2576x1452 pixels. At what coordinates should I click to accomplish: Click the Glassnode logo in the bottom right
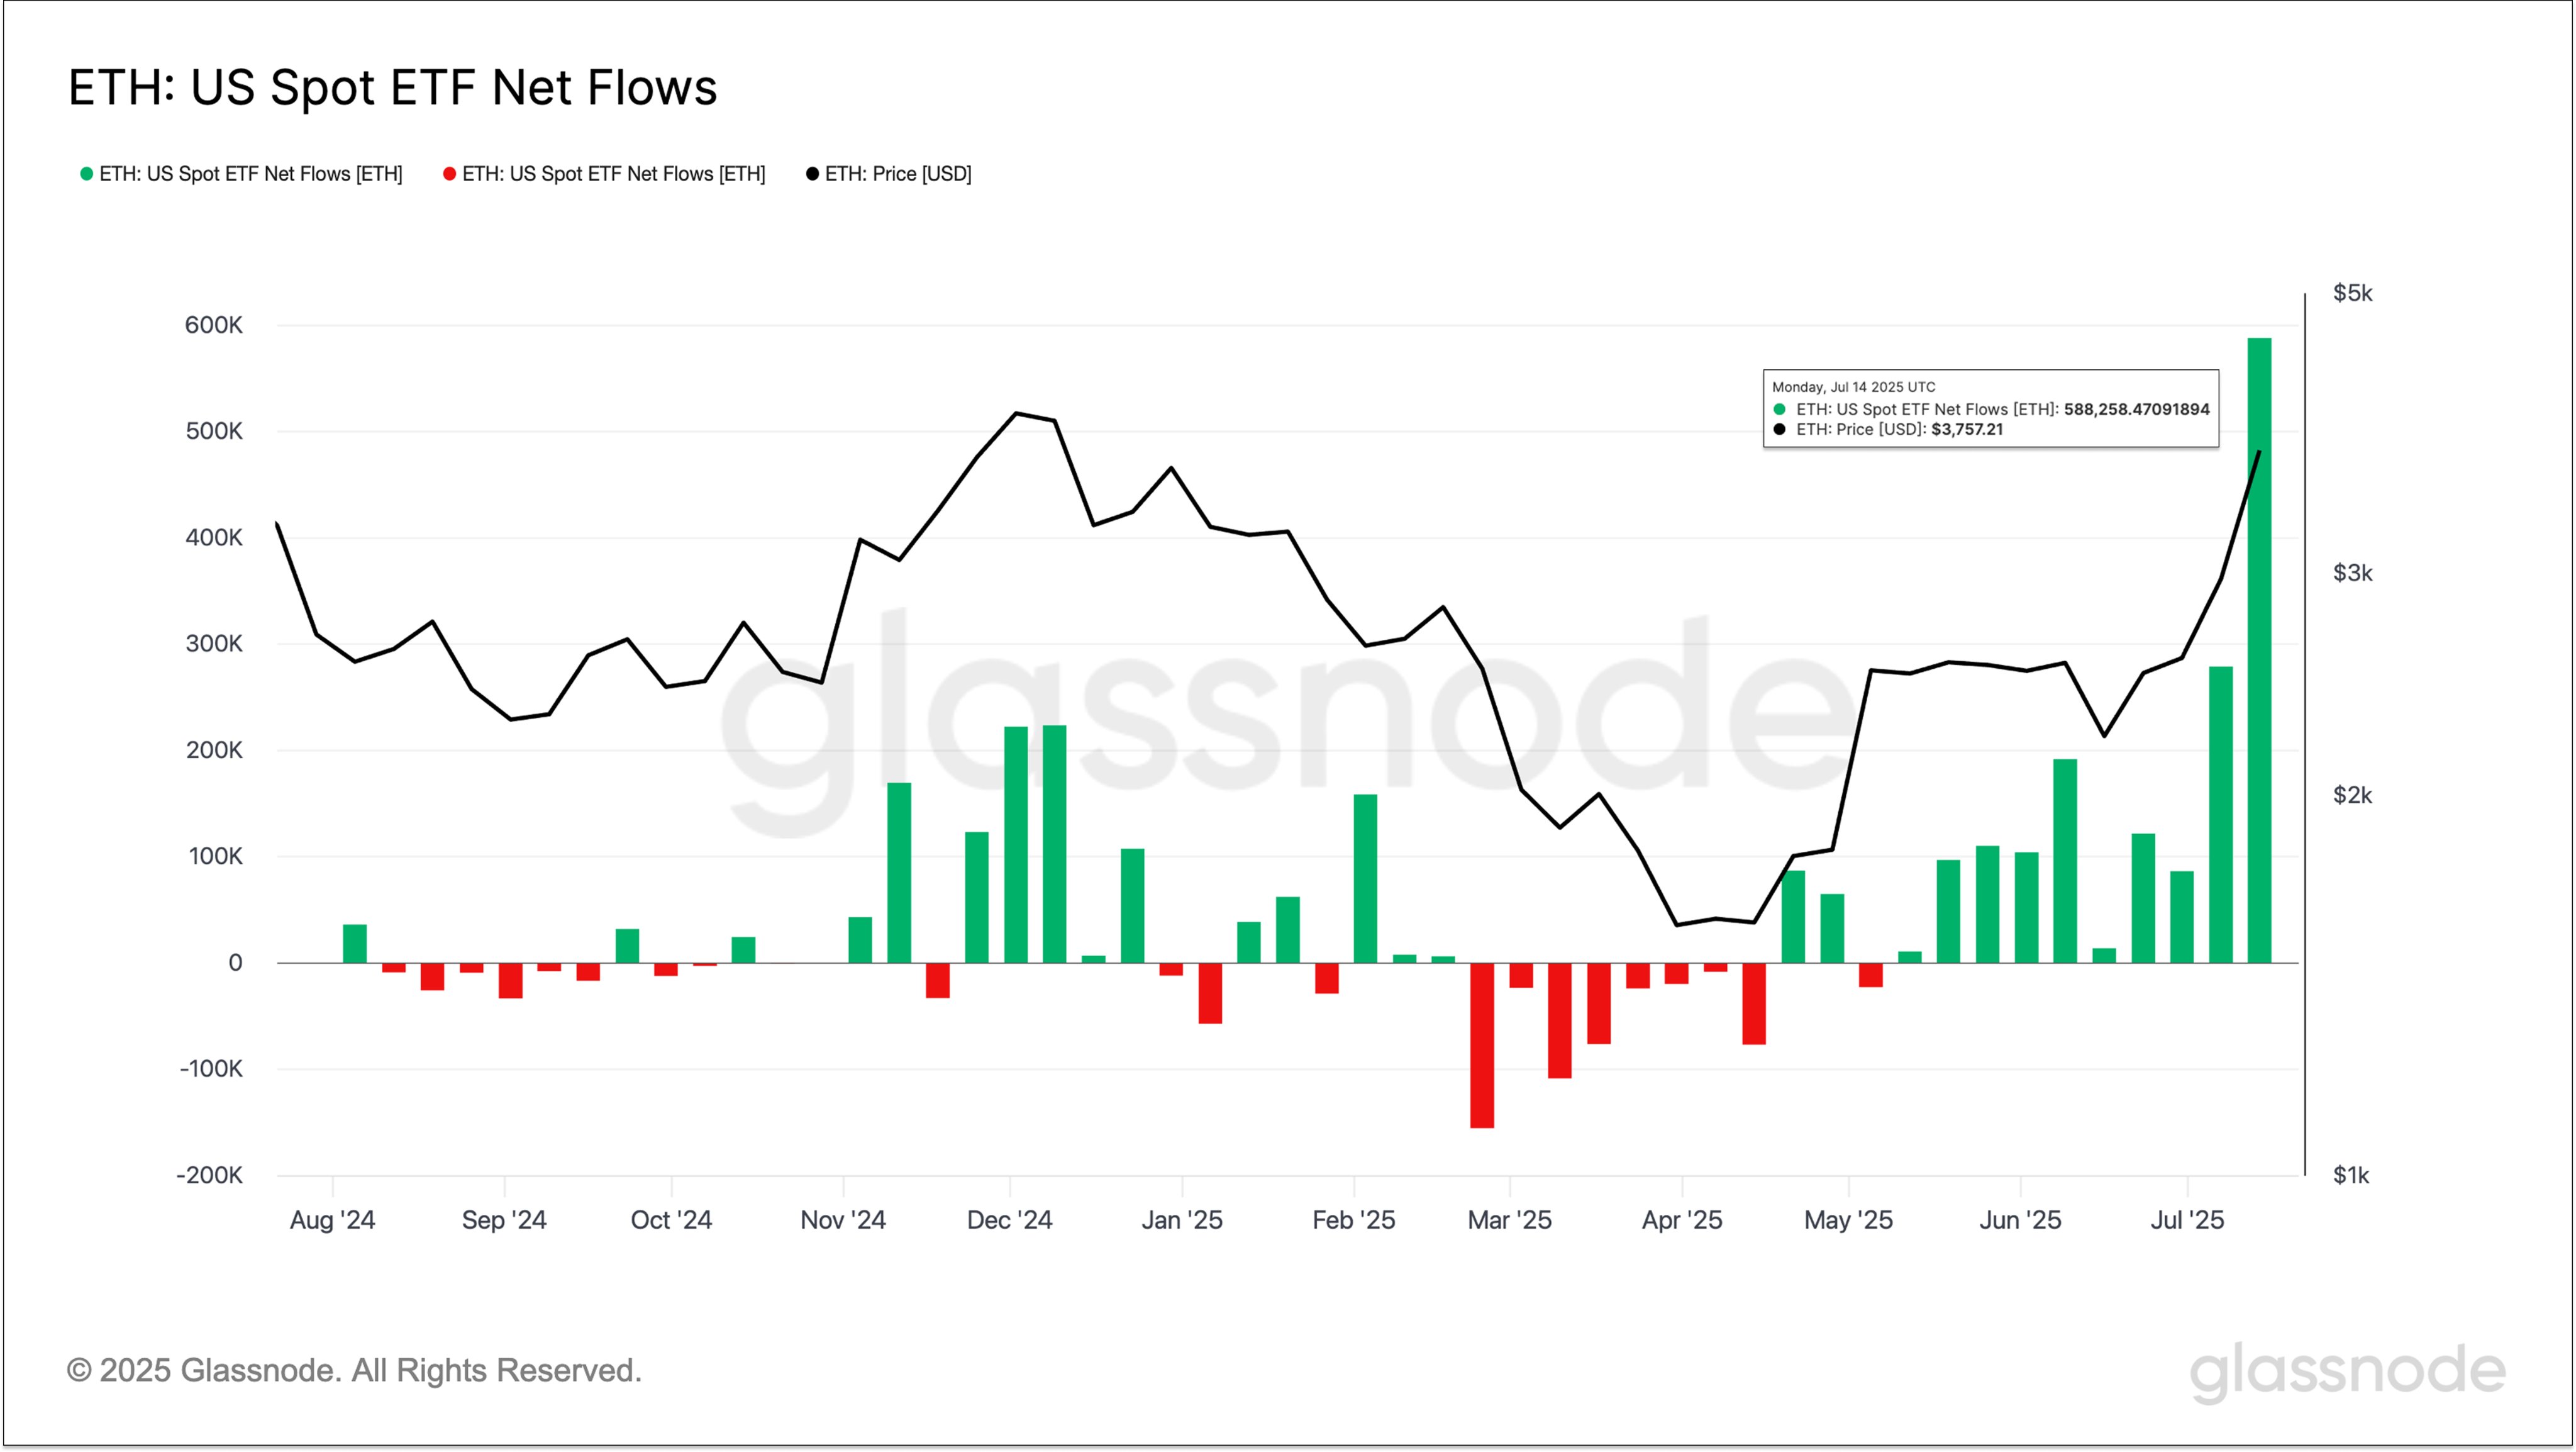pyautogui.click(x=2347, y=1371)
